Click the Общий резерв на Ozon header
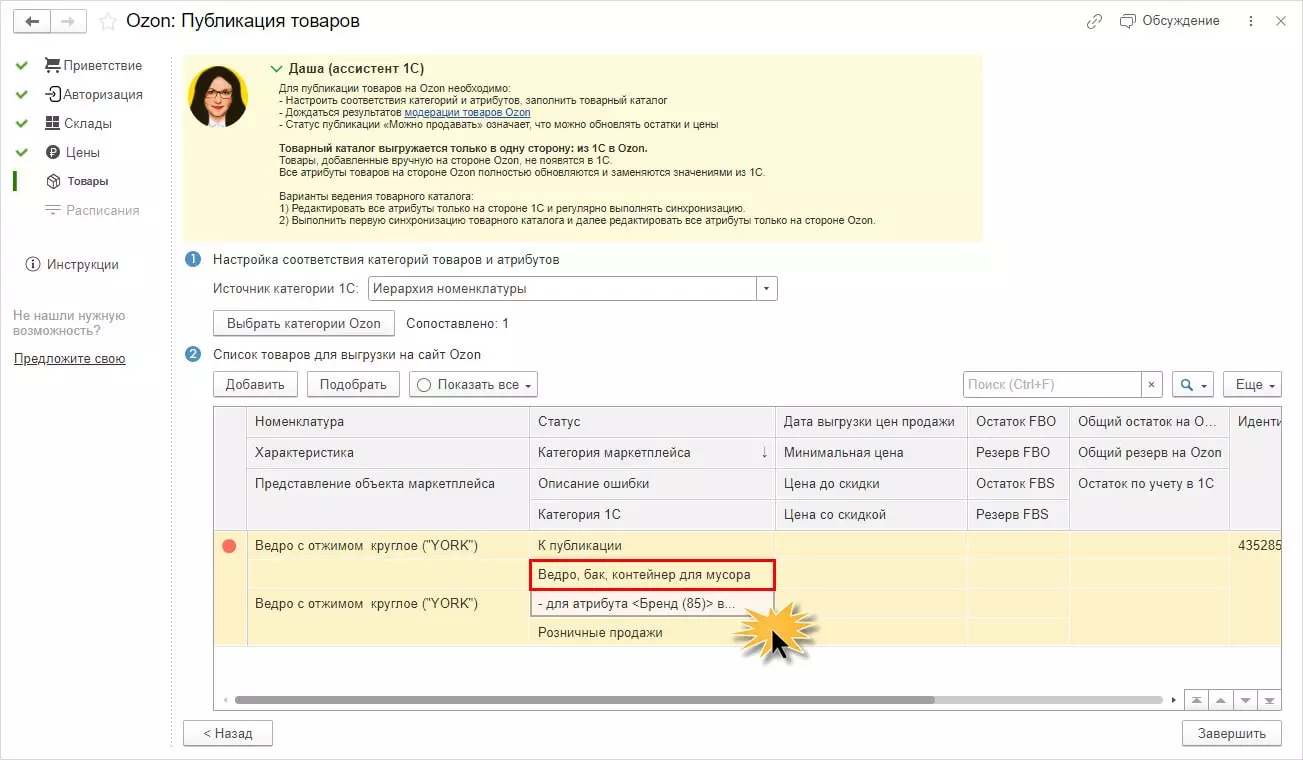Viewport: 1303px width, 760px height. (1149, 453)
